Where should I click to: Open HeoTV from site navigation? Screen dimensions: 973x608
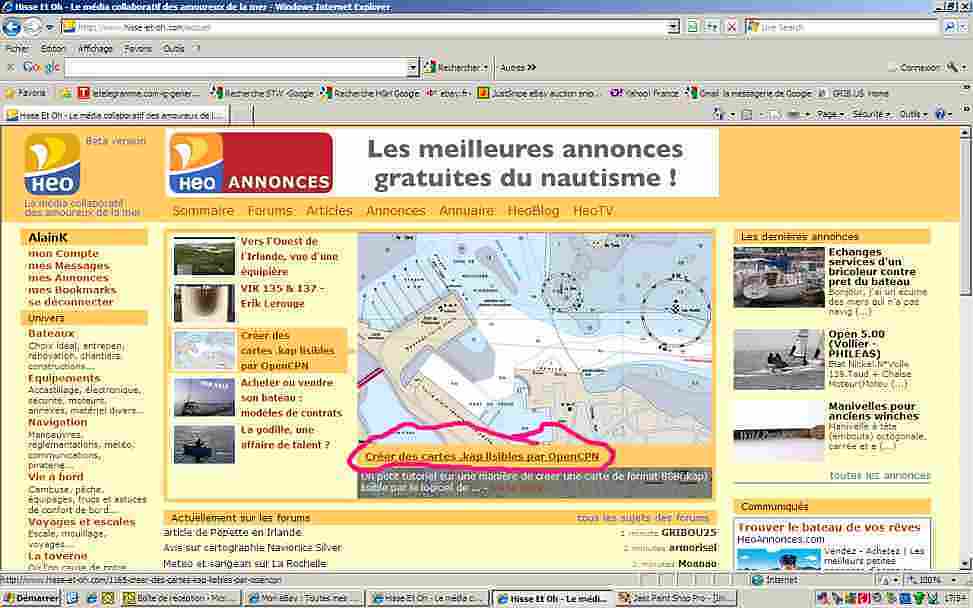coord(593,210)
